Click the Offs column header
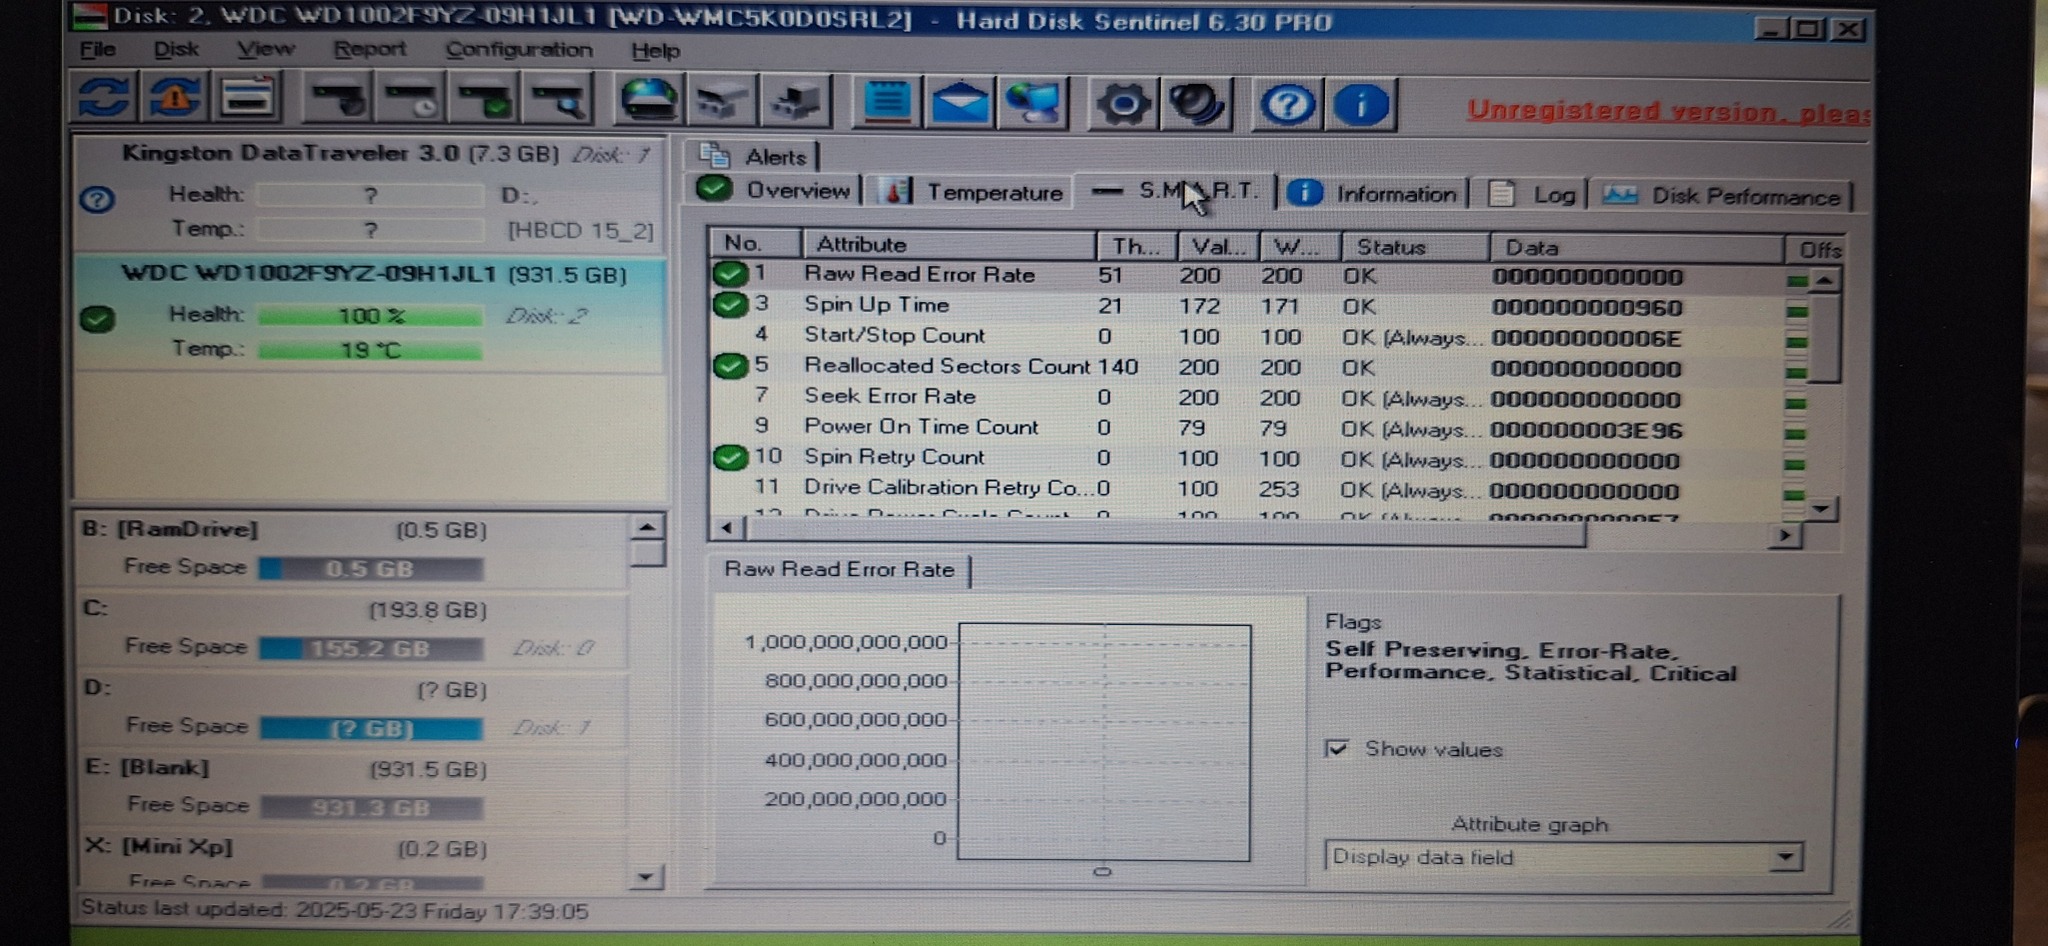Image resolution: width=2048 pixels, height=946 pixels. pos(1816,250)
